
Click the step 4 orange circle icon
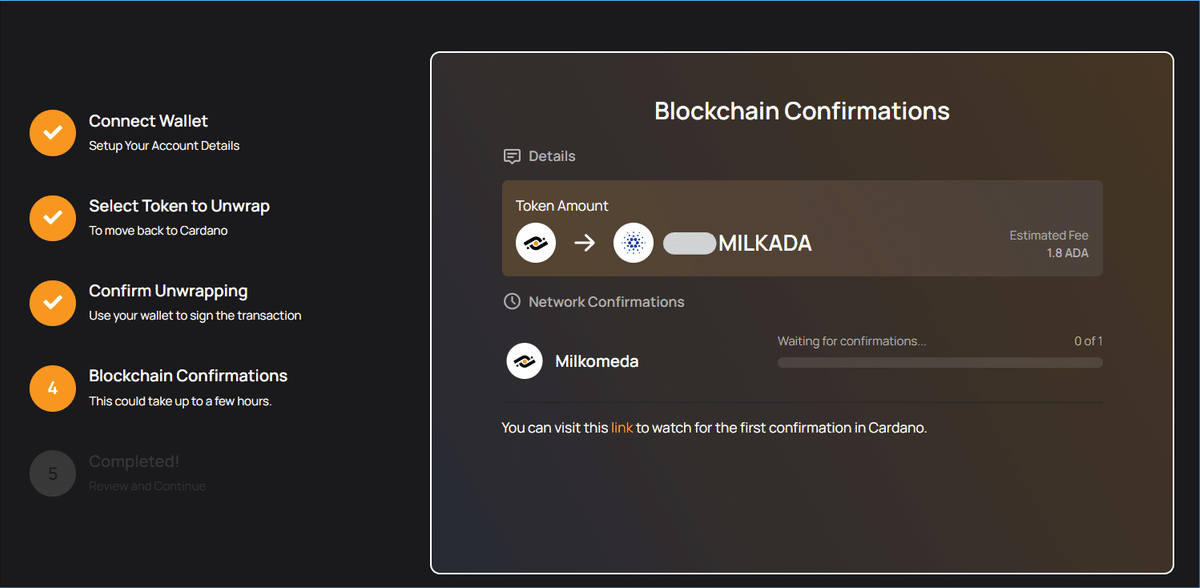coord(53,388)
